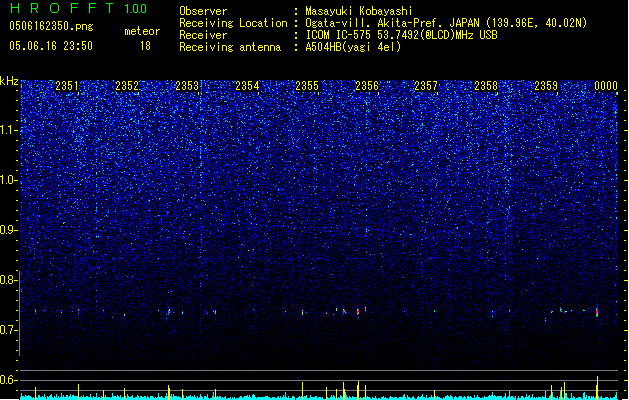629x400 pixels.
Task: Click the Receiving Location label
Action: (233, 23)
